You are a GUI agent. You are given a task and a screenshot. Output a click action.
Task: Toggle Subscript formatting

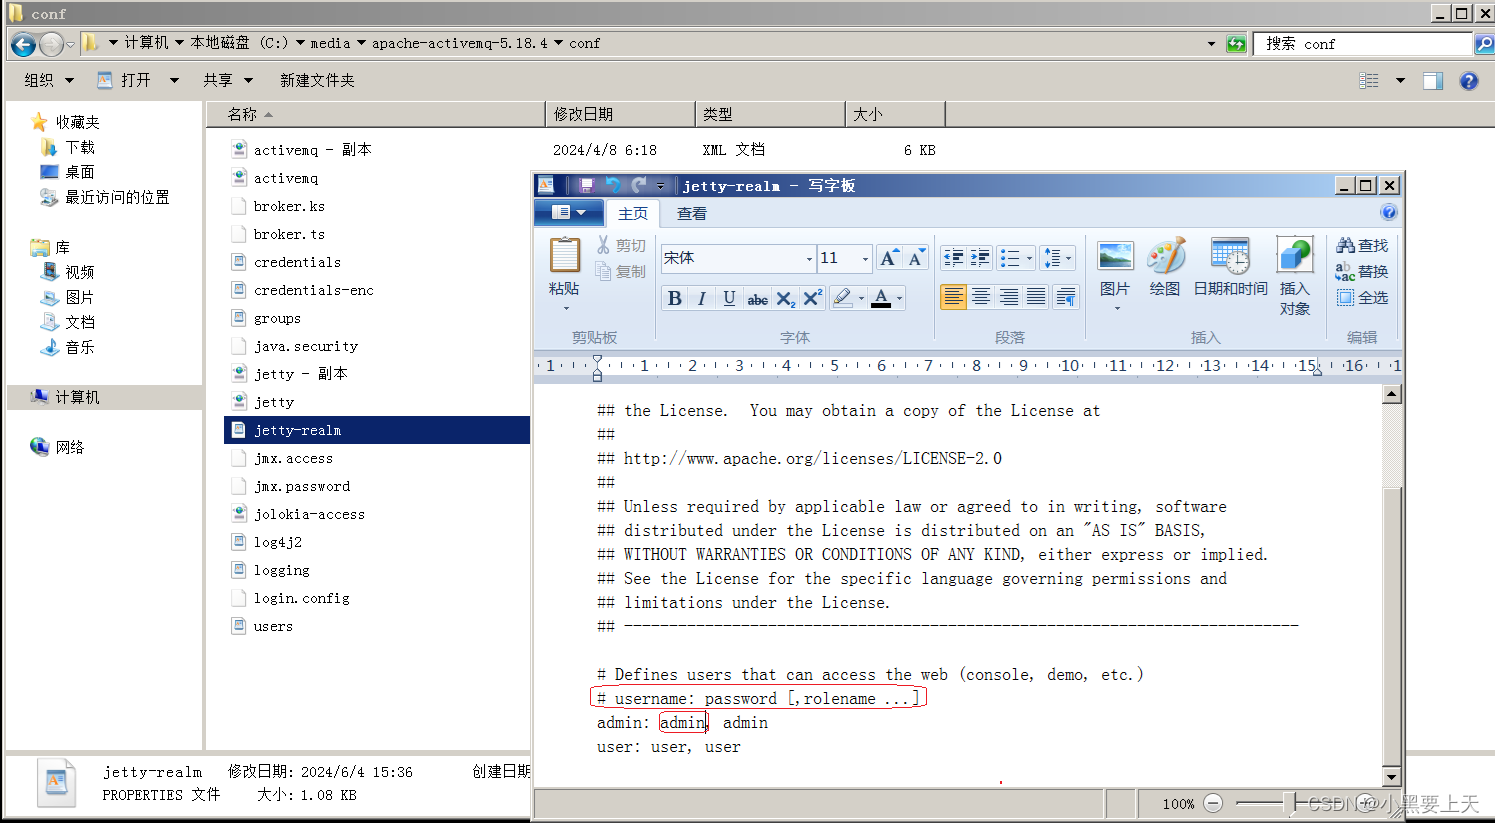click(x=786, y=298)
